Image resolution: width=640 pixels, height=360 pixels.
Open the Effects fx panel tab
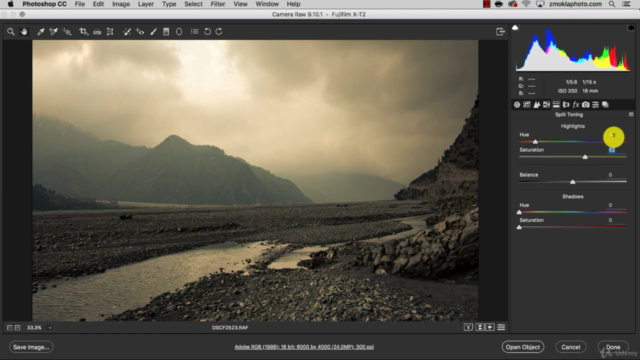pyautogui.click(x=576, y=104)
